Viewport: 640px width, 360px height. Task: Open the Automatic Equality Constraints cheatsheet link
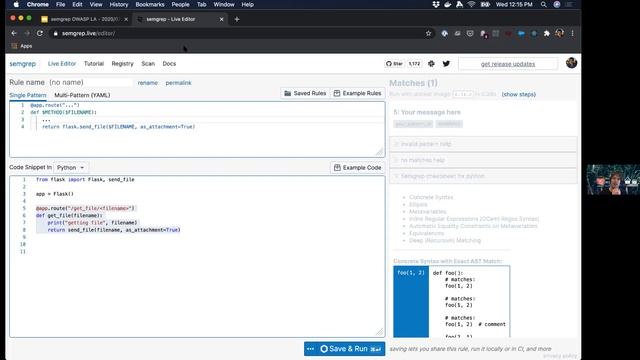[x=473, y=226]
